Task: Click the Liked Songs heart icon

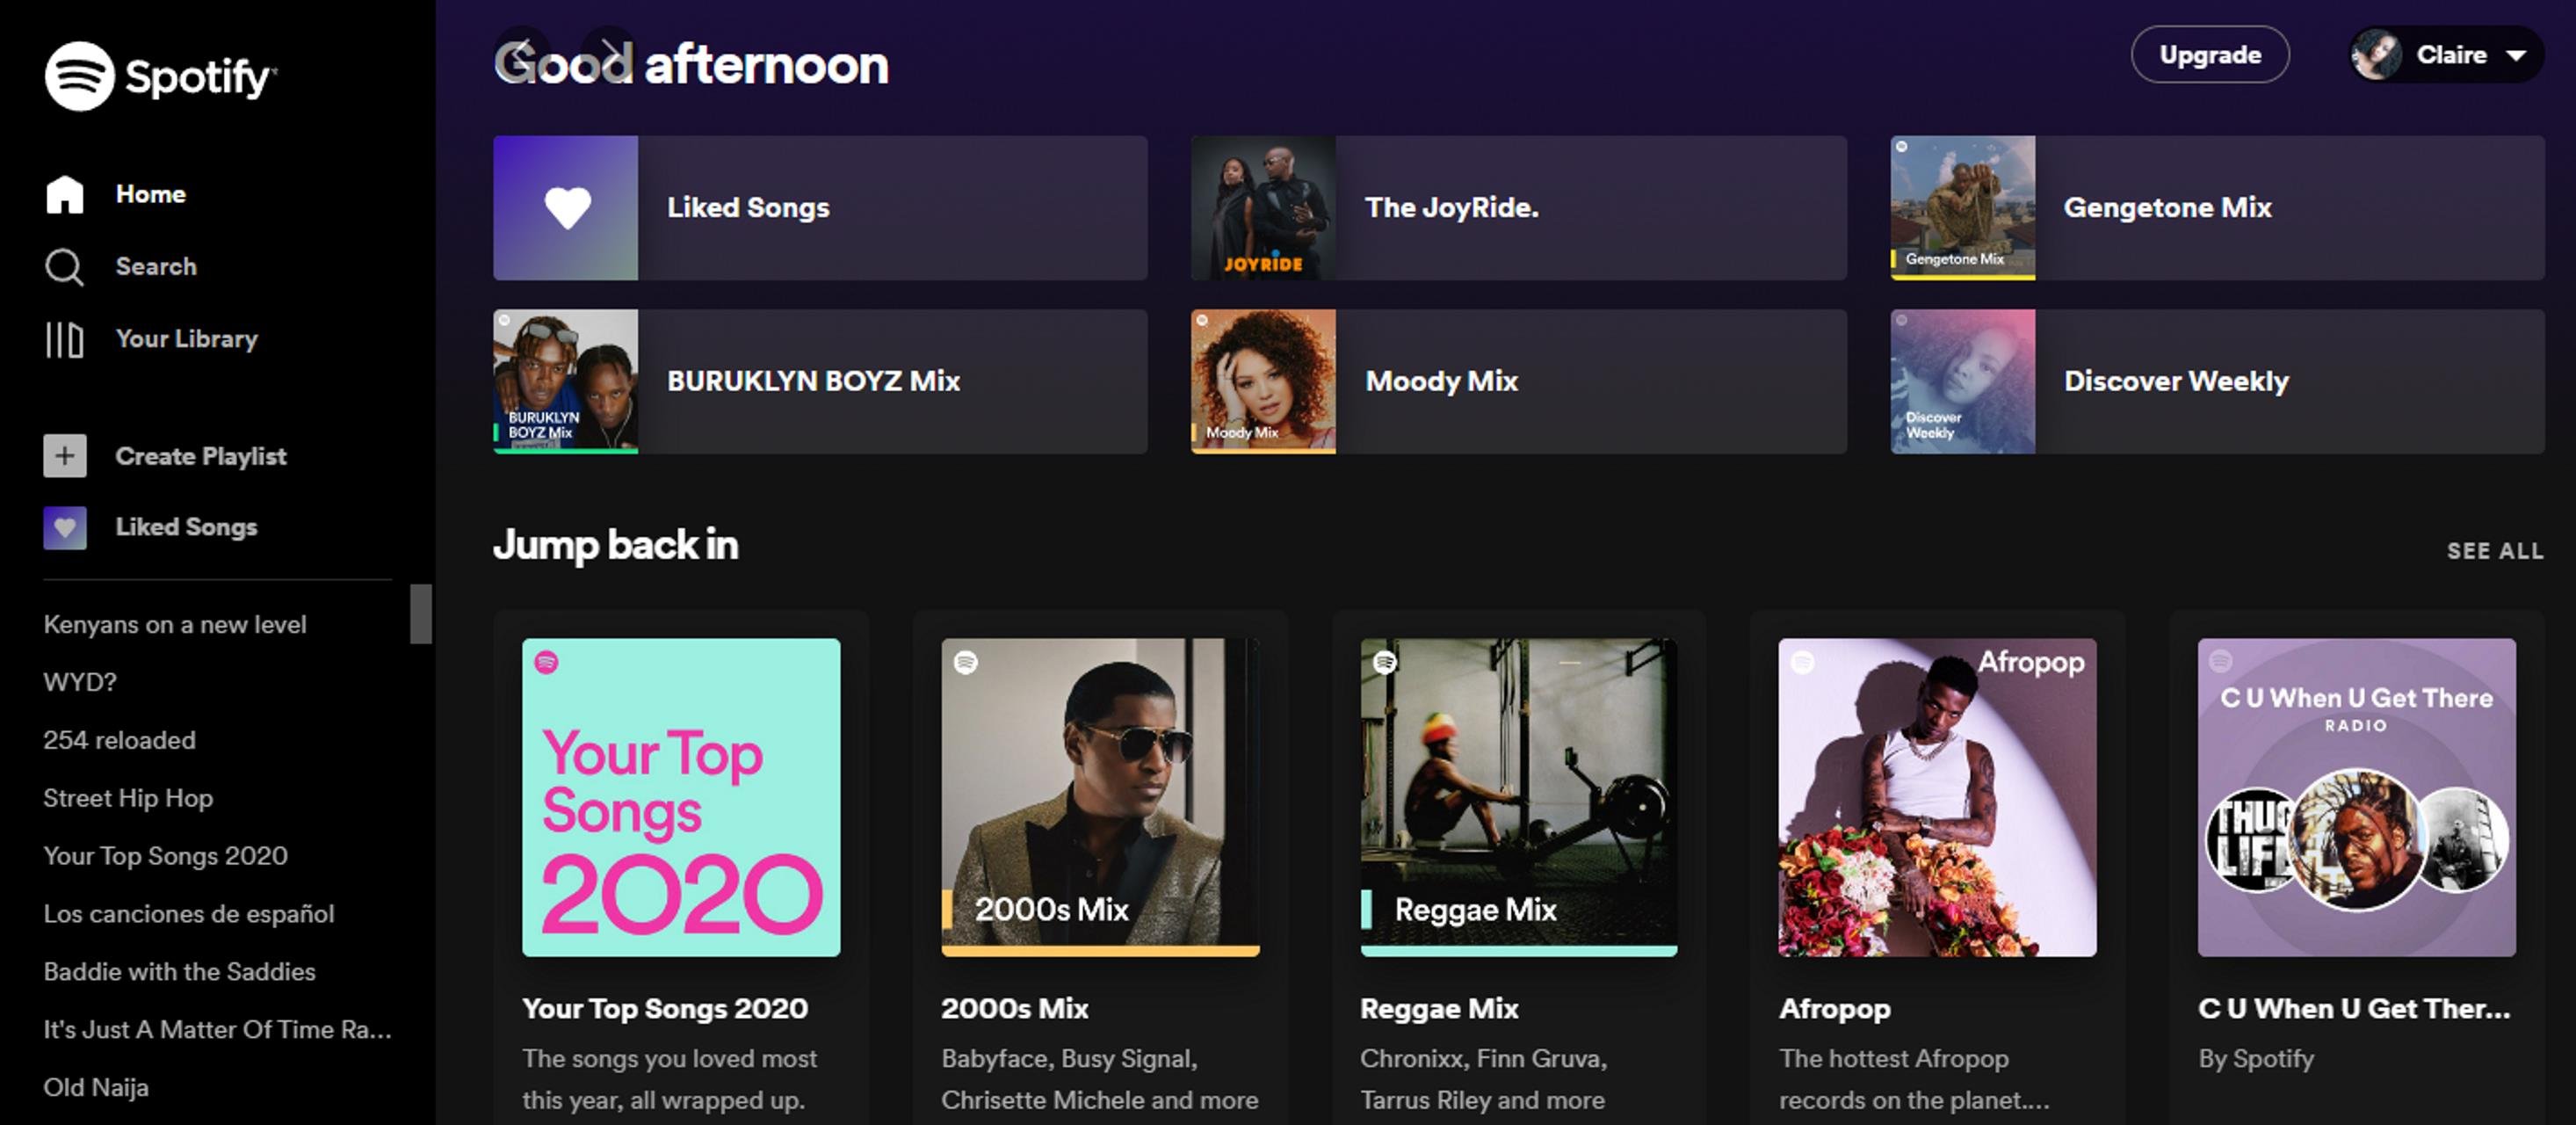Action: pyautogui.click(x=565, y=206)
